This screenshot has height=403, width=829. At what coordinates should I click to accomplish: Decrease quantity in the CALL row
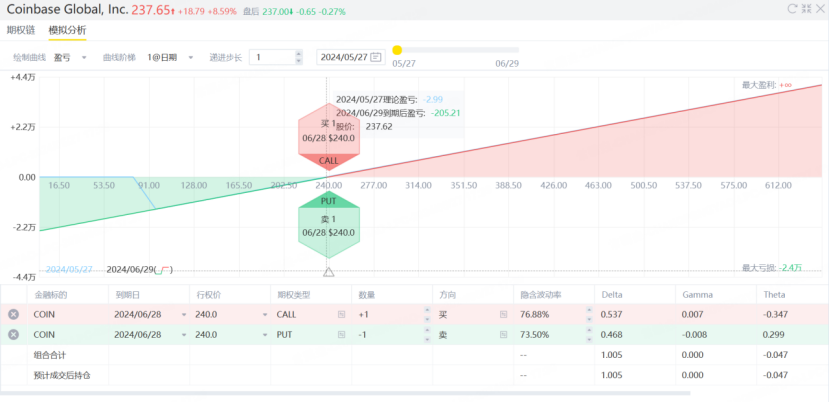coord(427,318)
